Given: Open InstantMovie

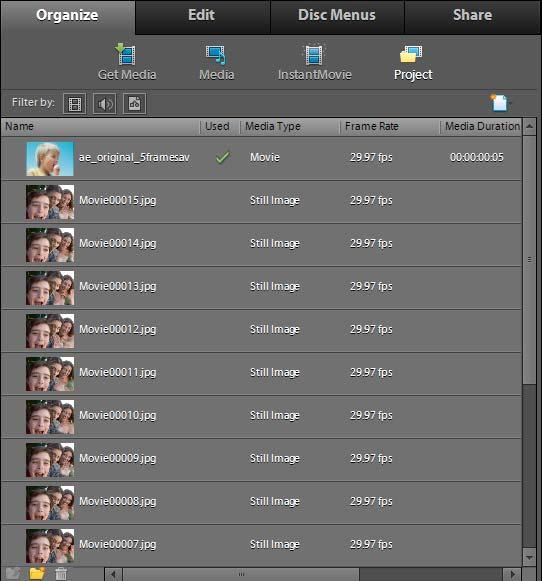Looking at the screenshot, I should [x=315, y=62].
